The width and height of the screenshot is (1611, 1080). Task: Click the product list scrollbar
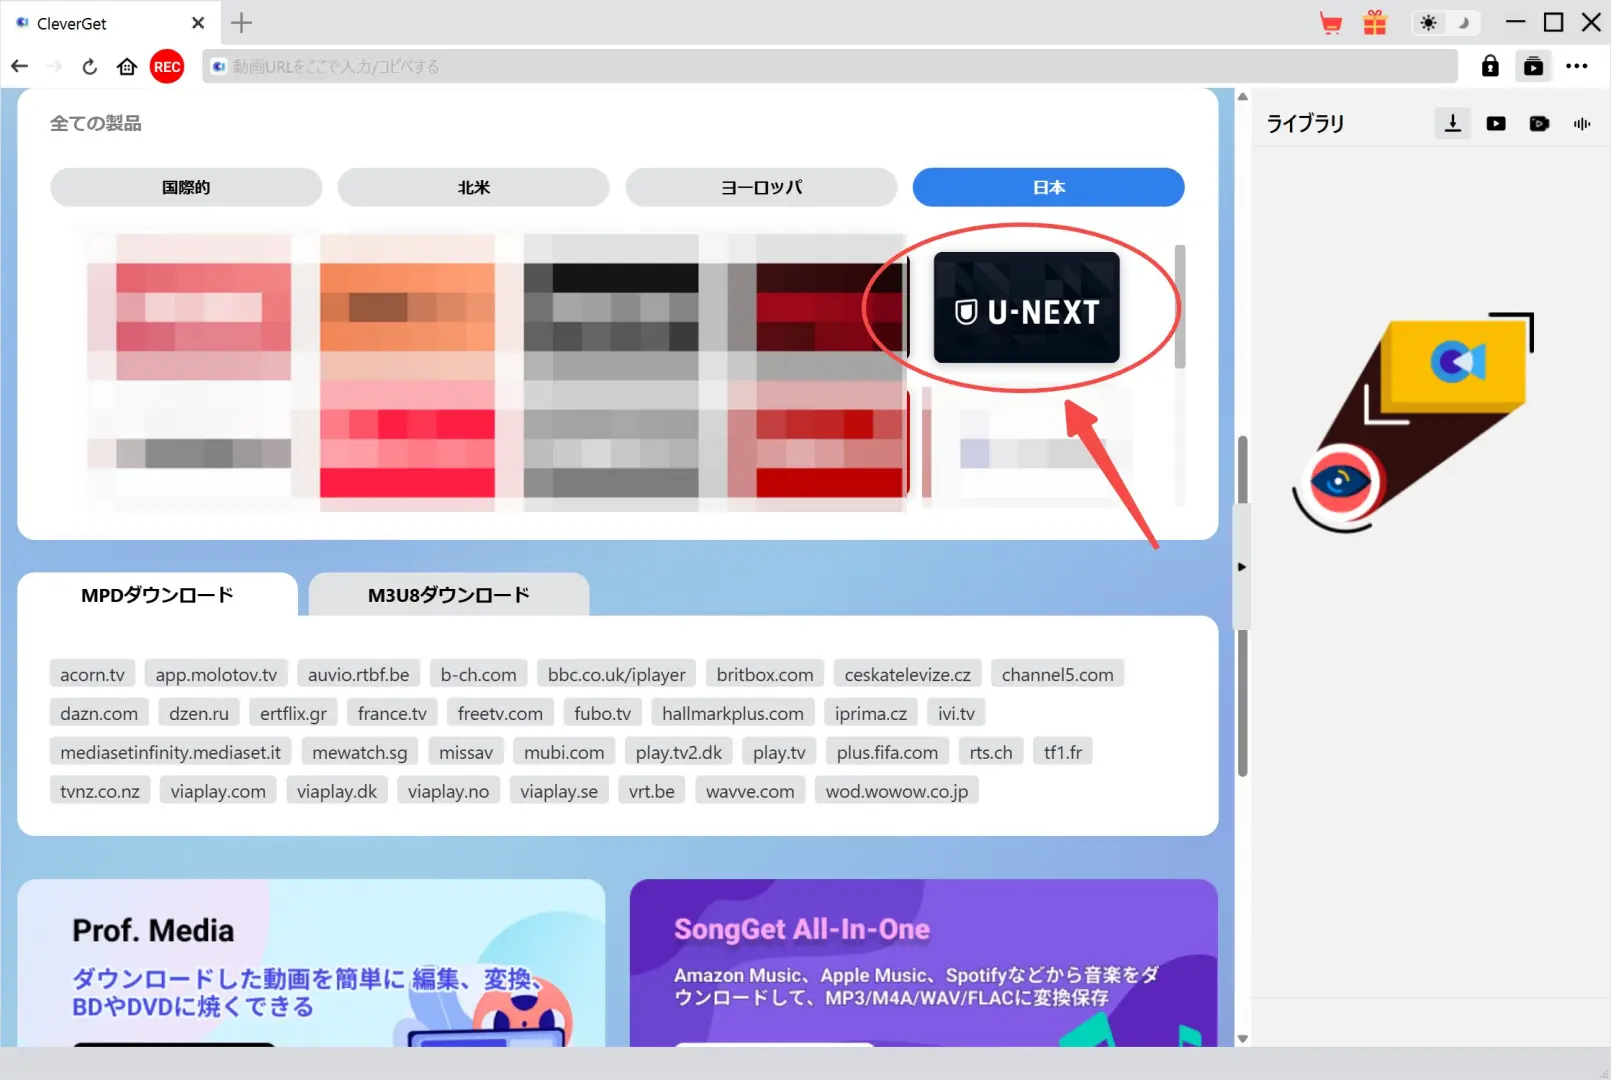[1180, 306]
